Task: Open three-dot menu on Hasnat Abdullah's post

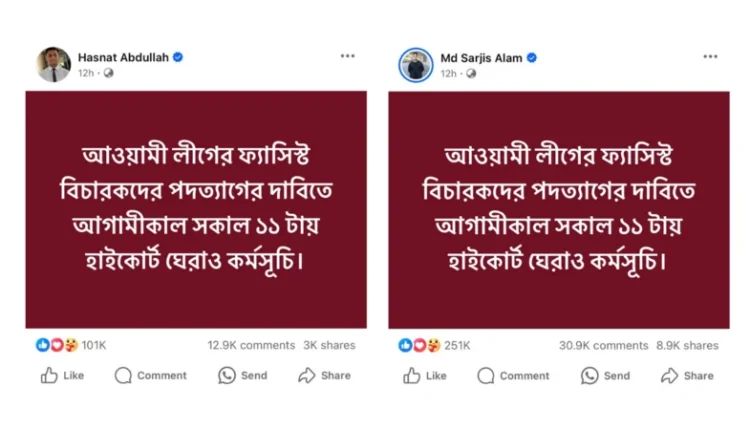Action: [x=347, y=57]
